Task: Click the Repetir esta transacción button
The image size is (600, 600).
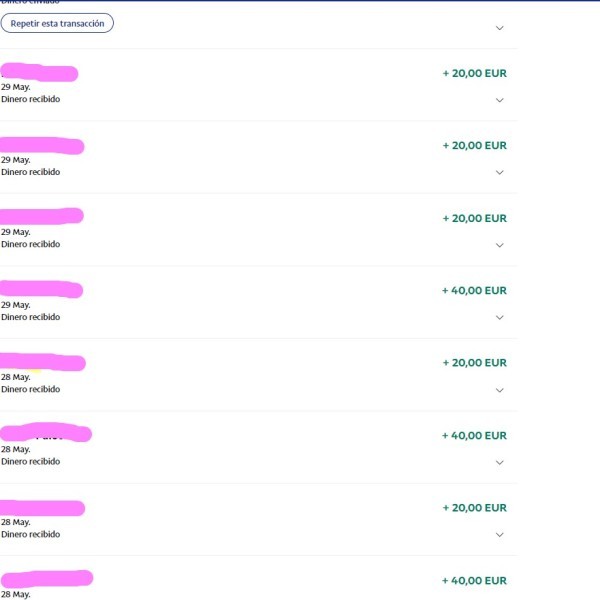Action: click(57, 23)
